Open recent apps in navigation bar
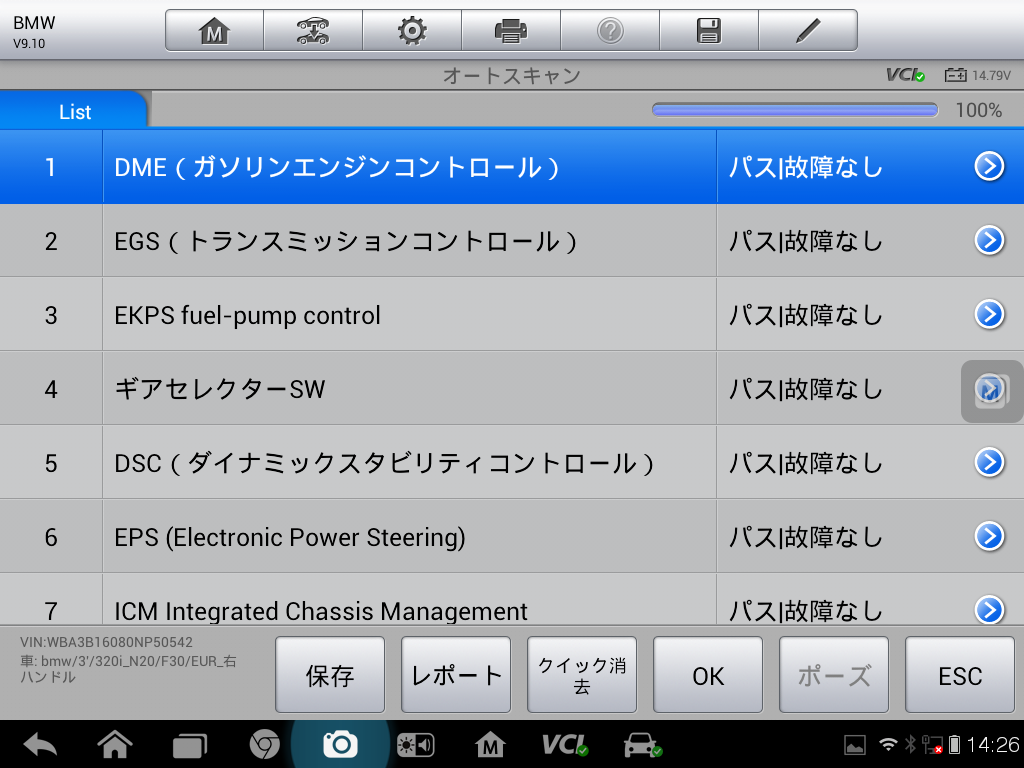The height and width of the screenshot is (768, 1024). 189,745
